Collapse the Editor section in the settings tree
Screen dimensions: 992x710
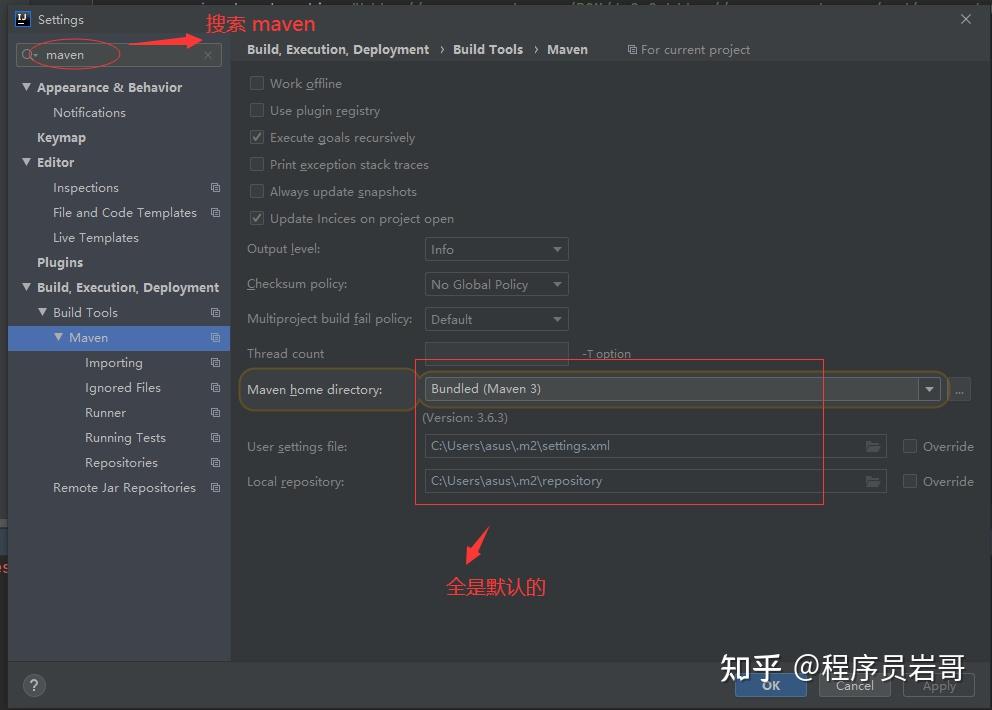tap(26, 162)
